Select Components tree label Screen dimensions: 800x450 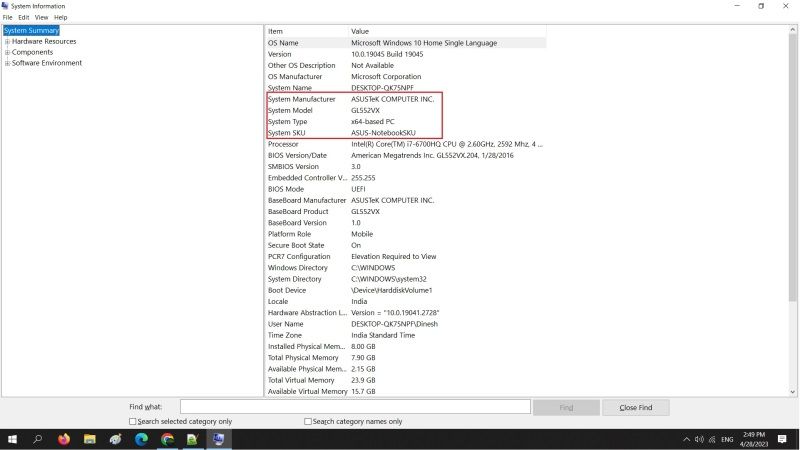(x=32, y=52)
